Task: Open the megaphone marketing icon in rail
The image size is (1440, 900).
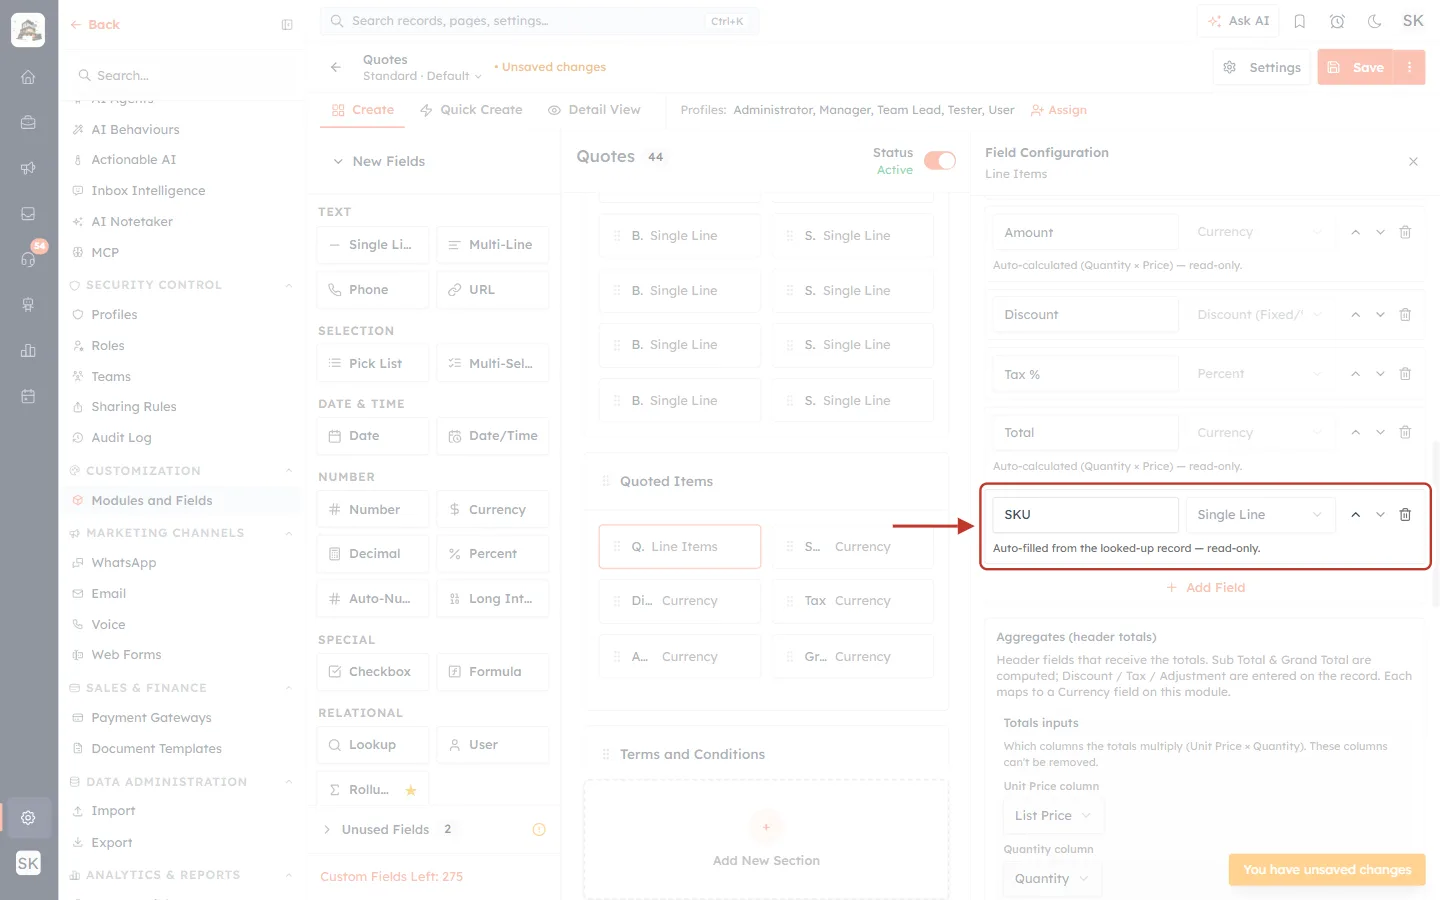Action: coord(28,168)
